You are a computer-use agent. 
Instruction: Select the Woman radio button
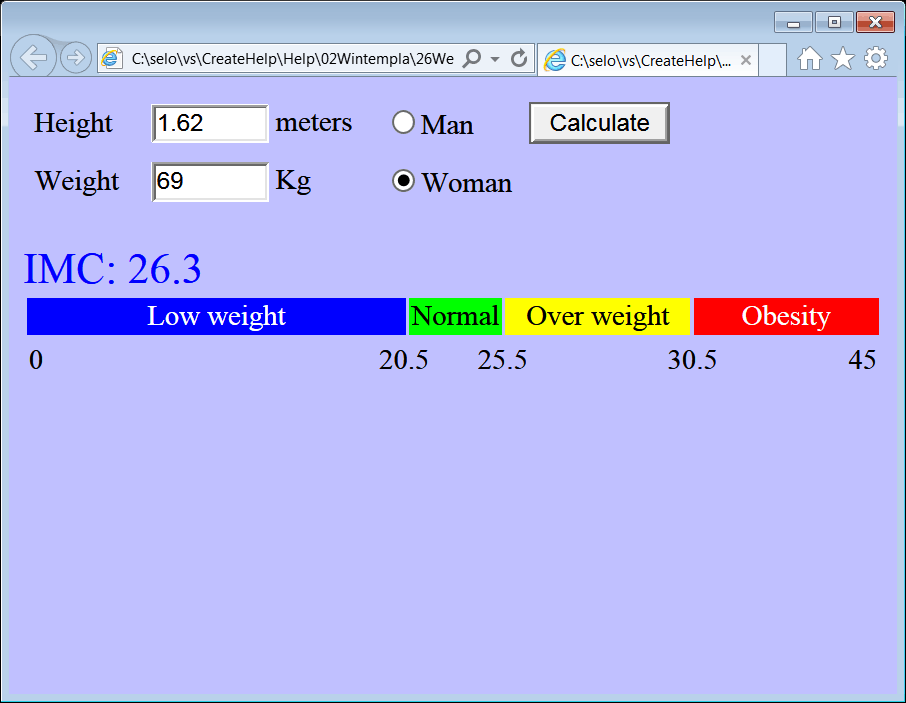click(403, 181)
